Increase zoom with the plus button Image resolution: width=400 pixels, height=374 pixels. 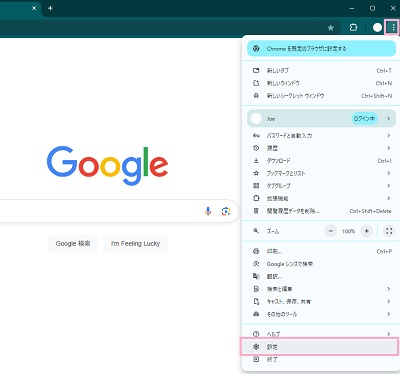[x=366, y=231]
